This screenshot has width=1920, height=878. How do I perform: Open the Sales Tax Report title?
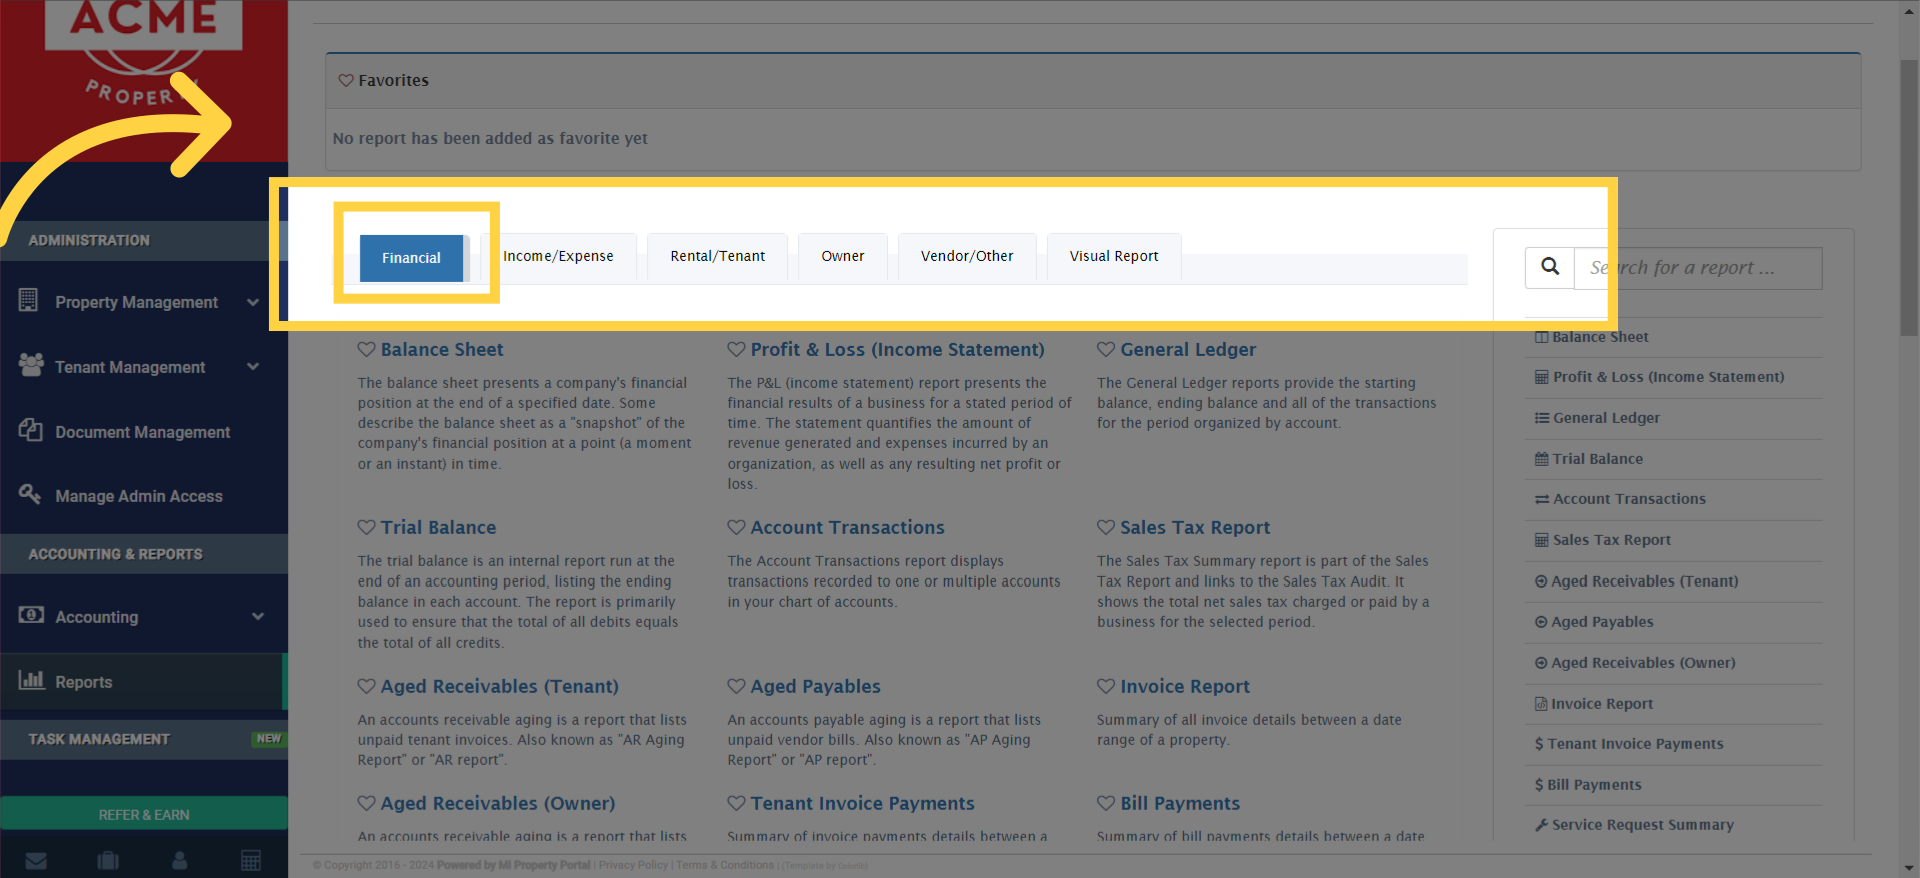tap(1195, 527)
